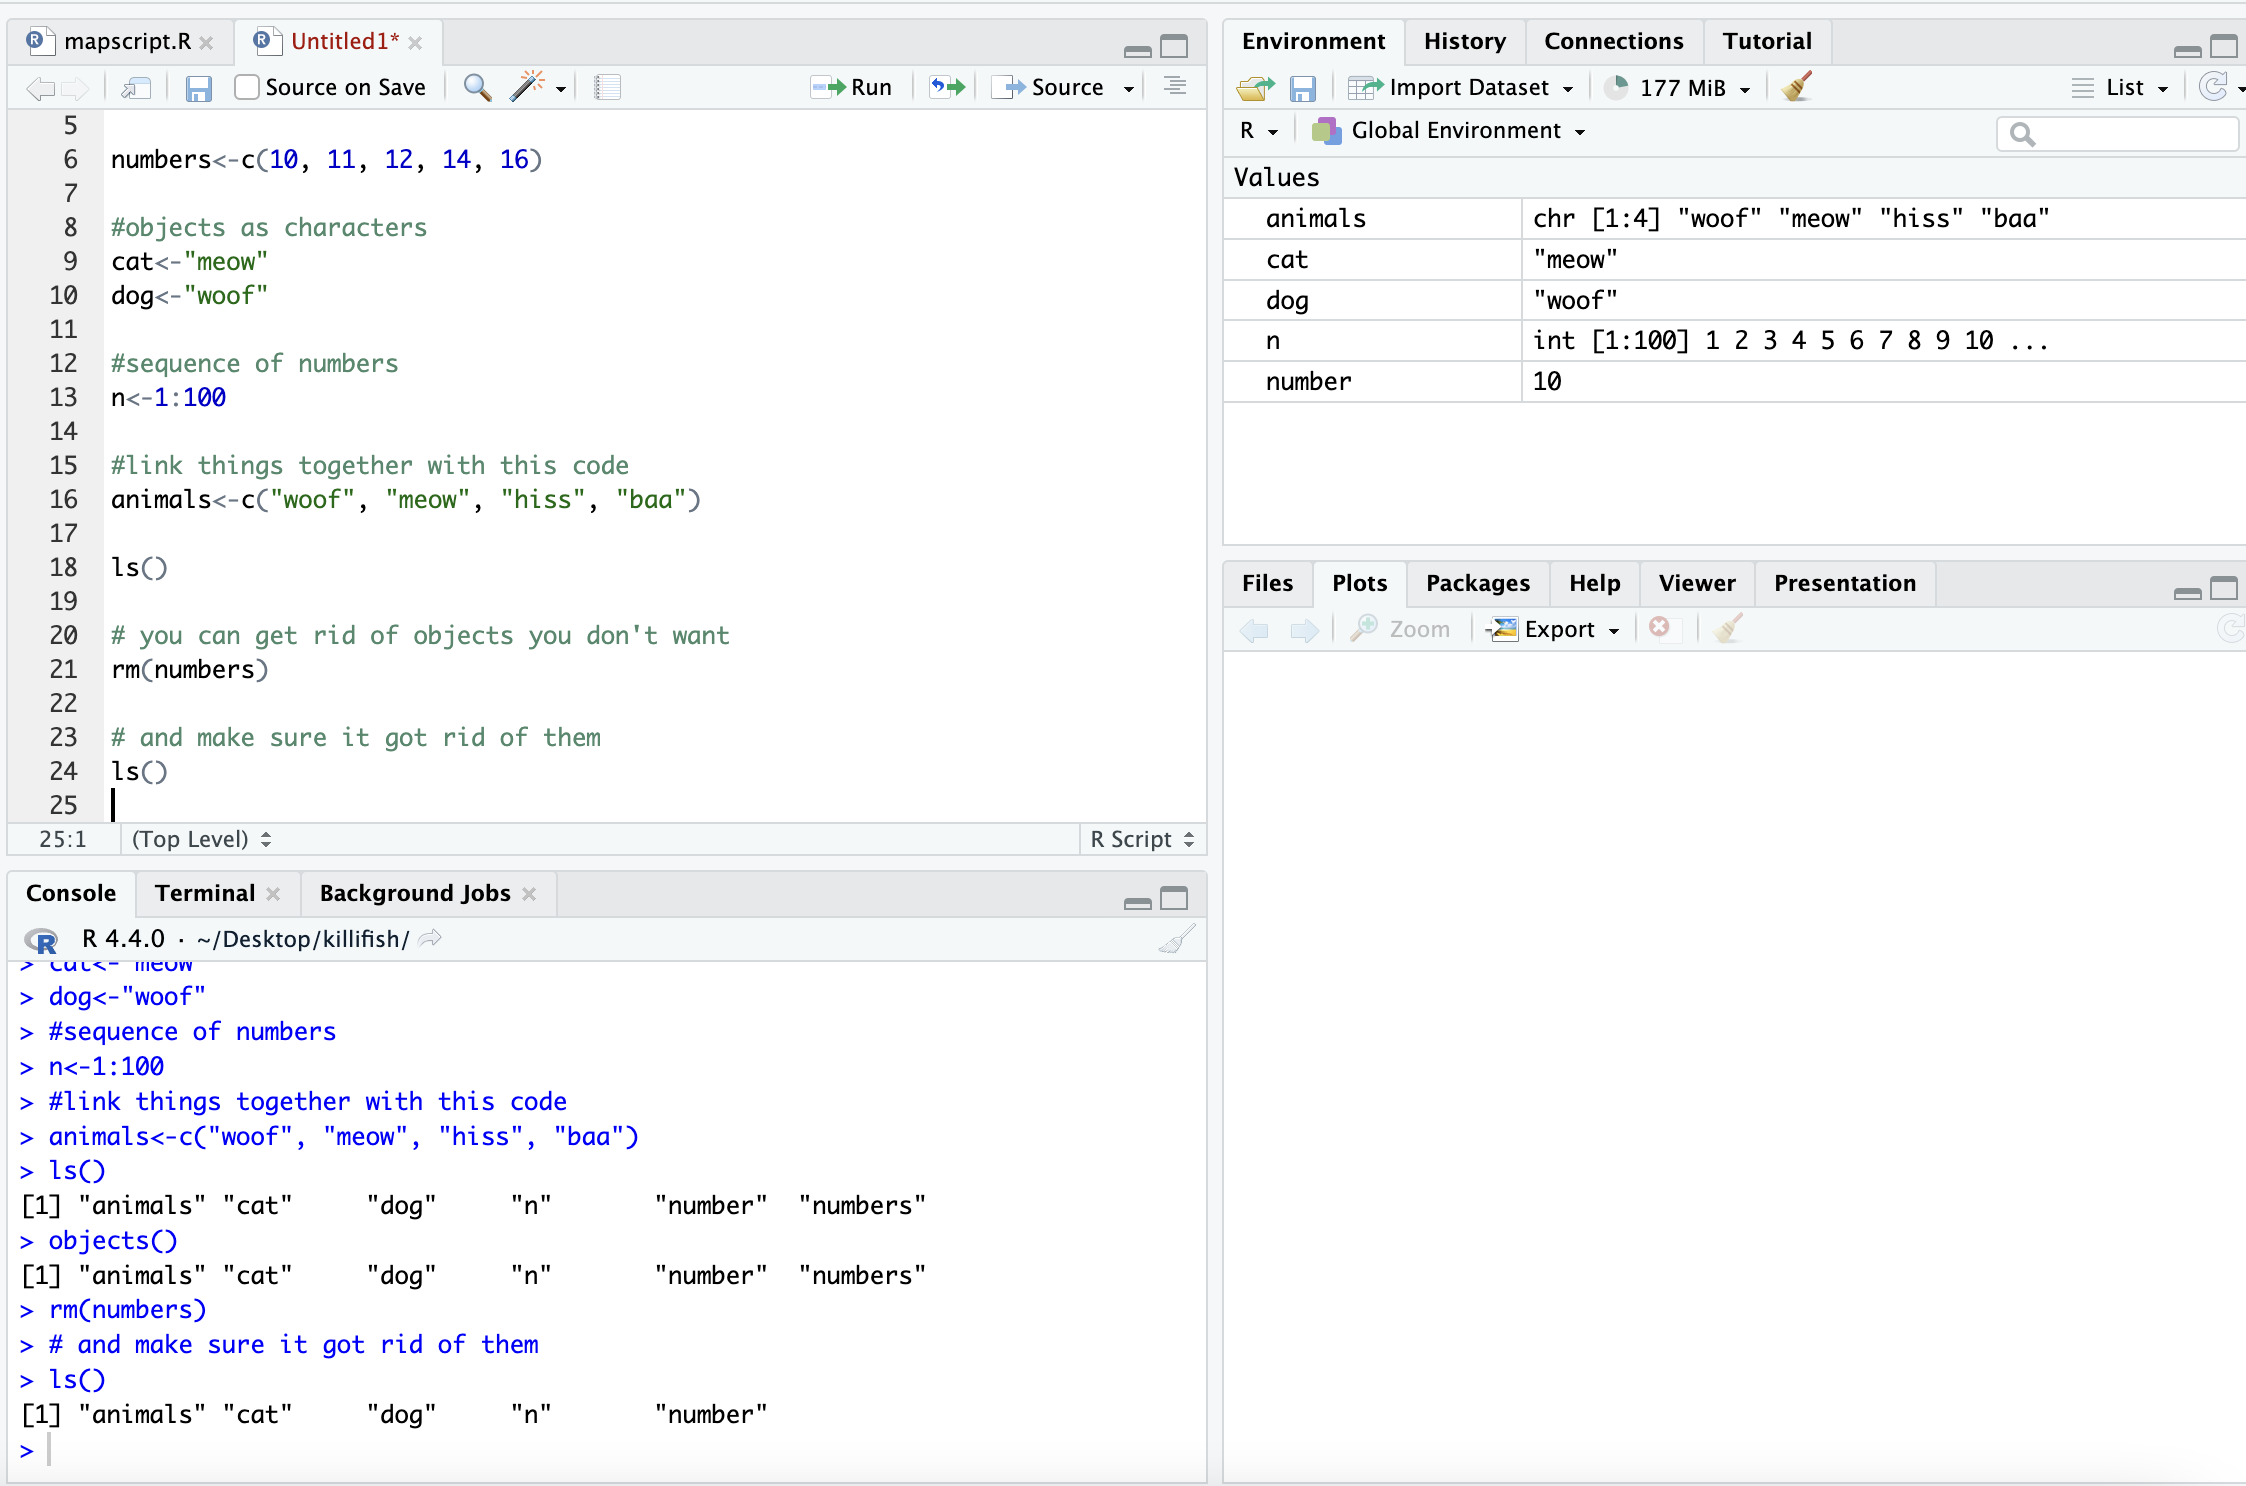The width and height of the screenshot is (2246, 1486).
Task: Open the Packages tab
Action: pos(1477,583)
